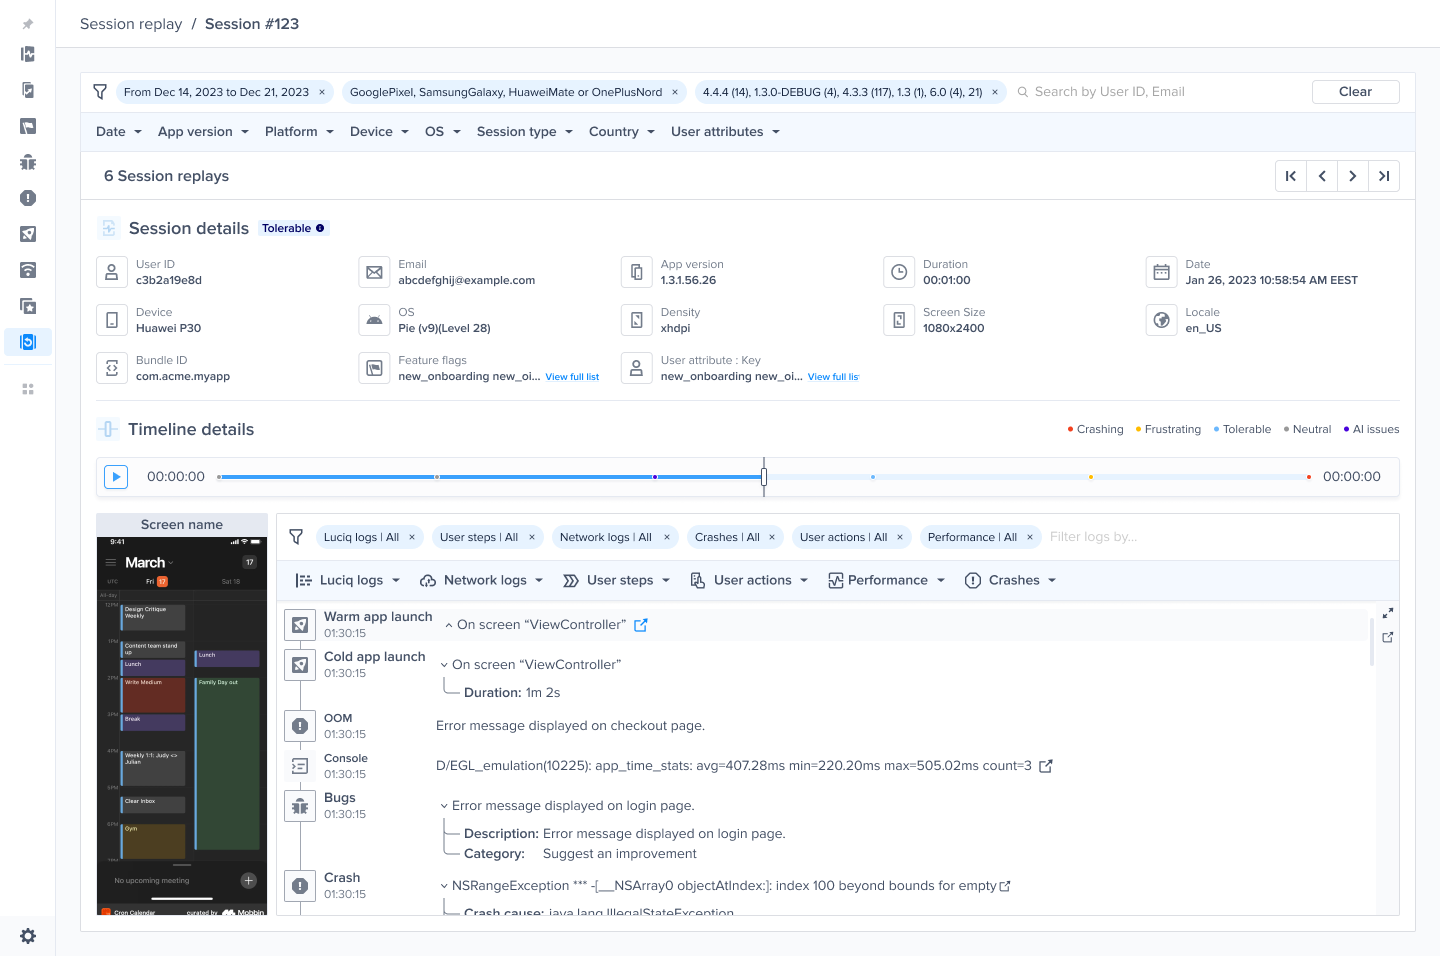Expand the logs panel to fullscreen
This screenshot has width=1440, height=956.
(x=1388, y=613)
